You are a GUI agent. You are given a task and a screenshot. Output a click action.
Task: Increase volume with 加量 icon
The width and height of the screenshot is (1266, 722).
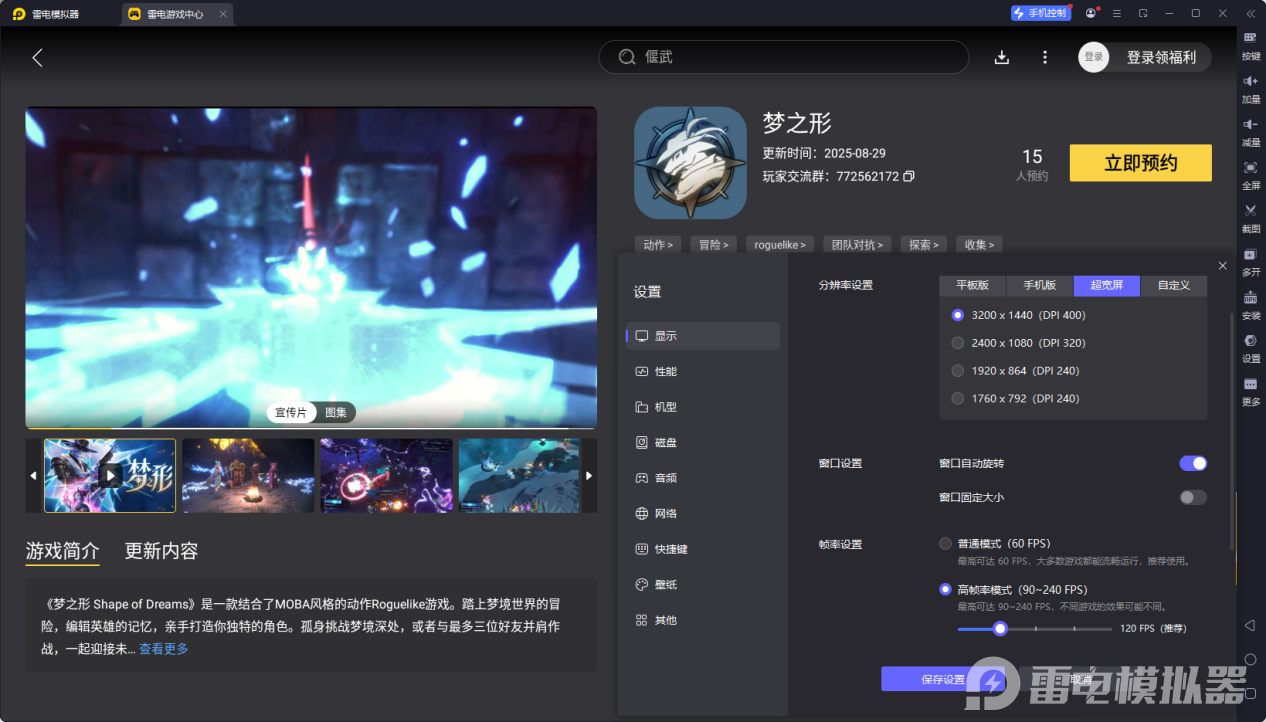[x=1250, y=89]
